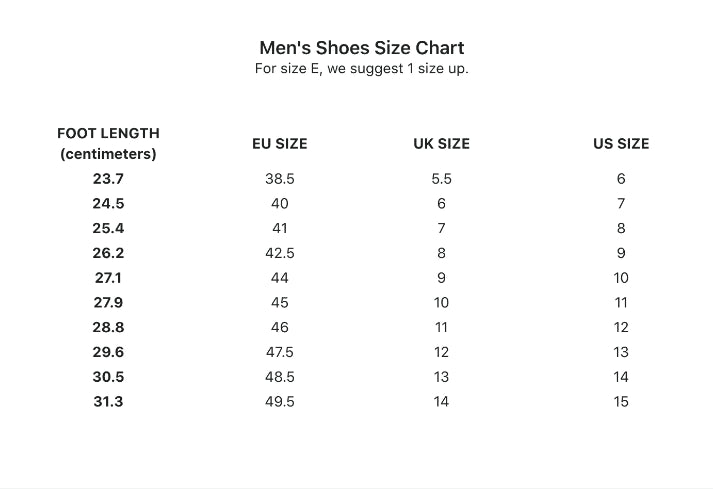Click foot length 24.5 row label
The image size is (713, 489).
coord(108,204)
